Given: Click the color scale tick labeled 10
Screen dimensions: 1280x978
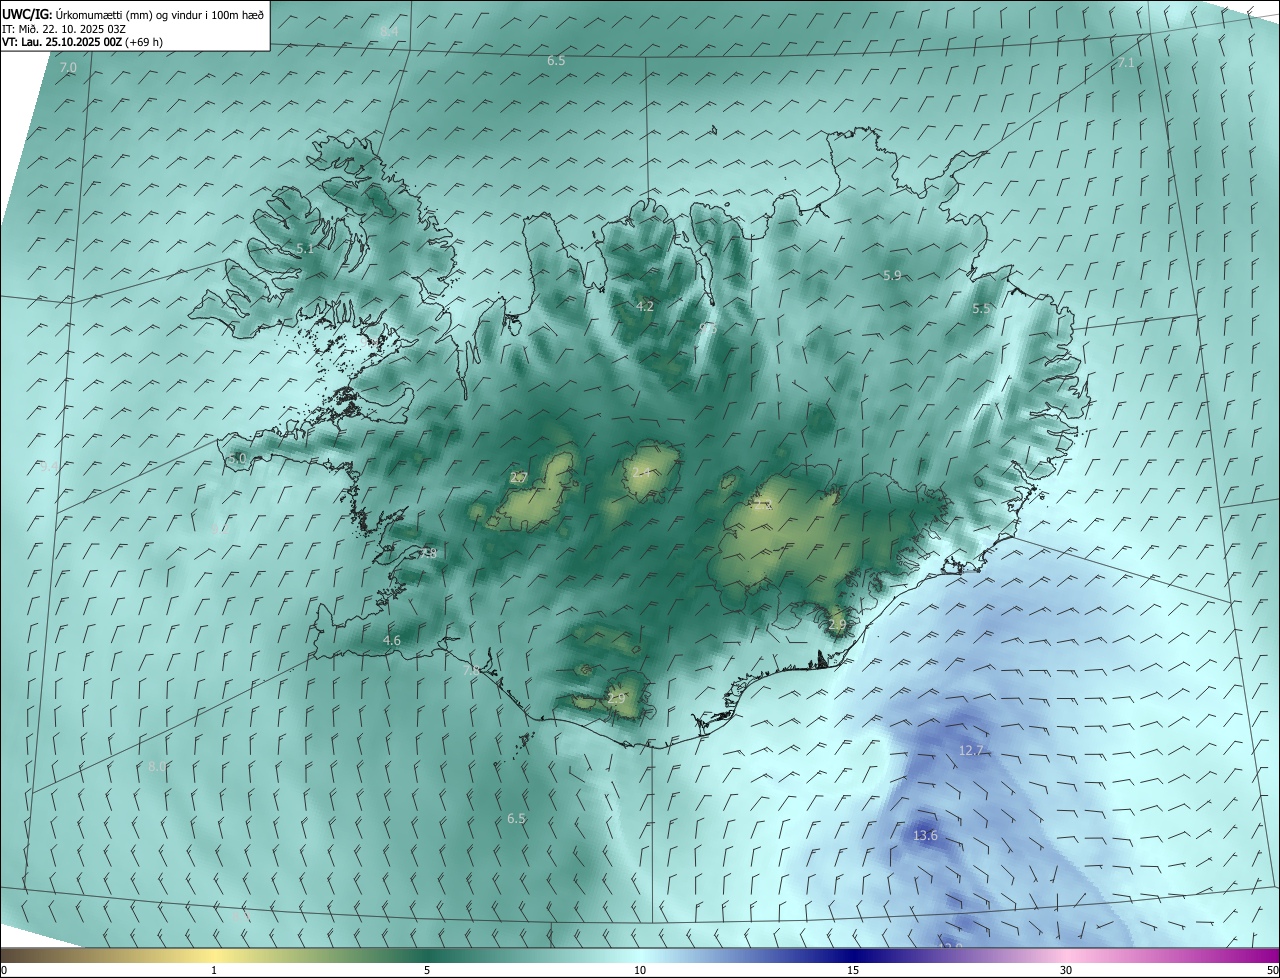Looking at the screenshot, I should tap(640, 970).
